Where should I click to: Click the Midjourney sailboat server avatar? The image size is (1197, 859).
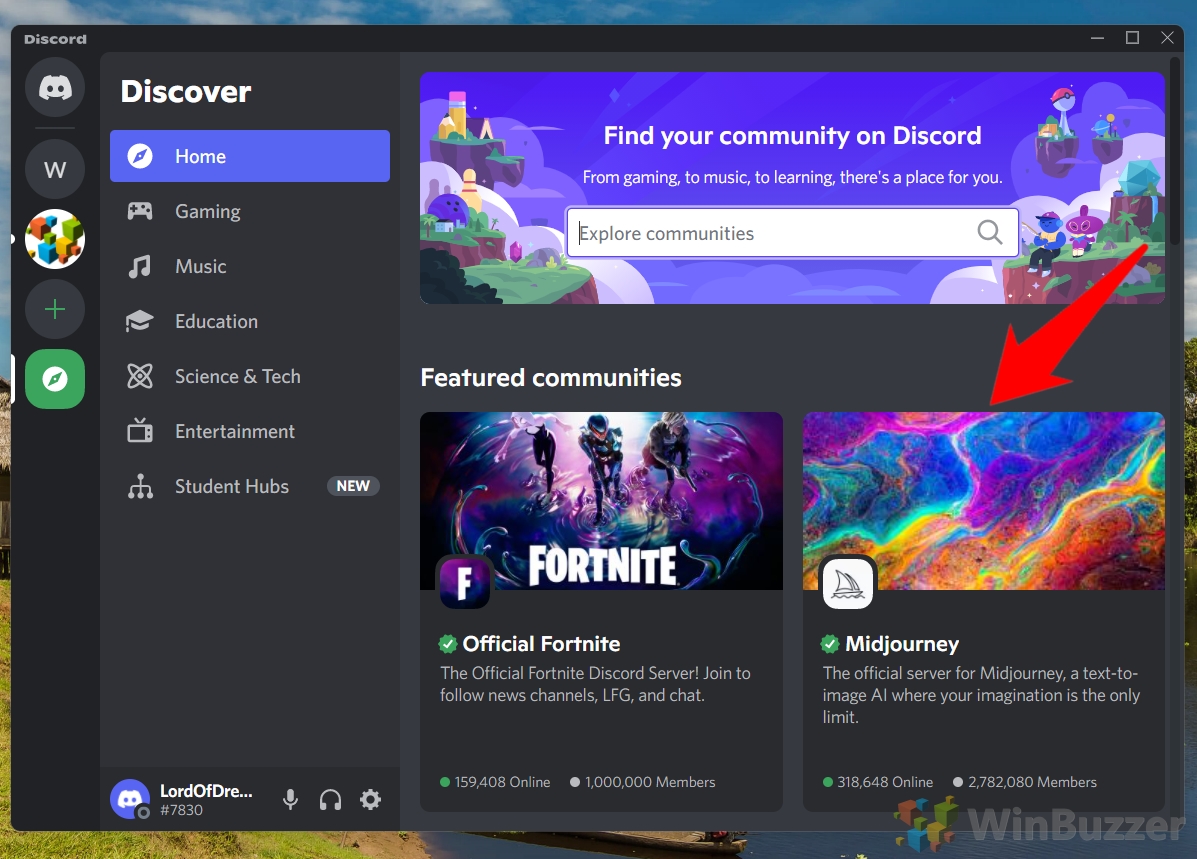[847, 583]
